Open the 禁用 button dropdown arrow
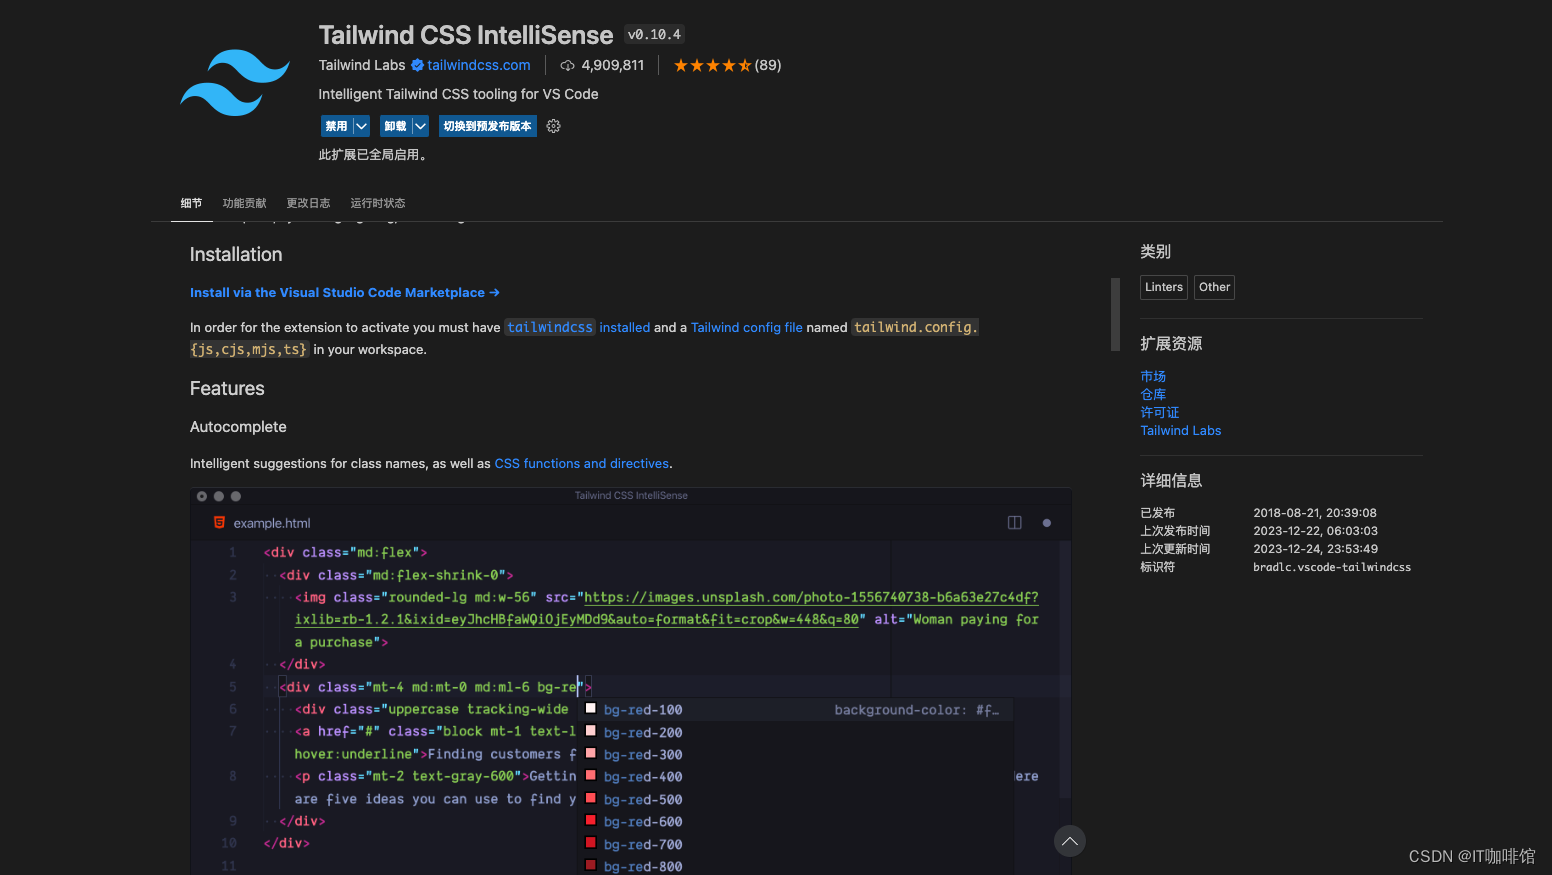Viewport: 1552px width, 875px height. click(360, 126)
